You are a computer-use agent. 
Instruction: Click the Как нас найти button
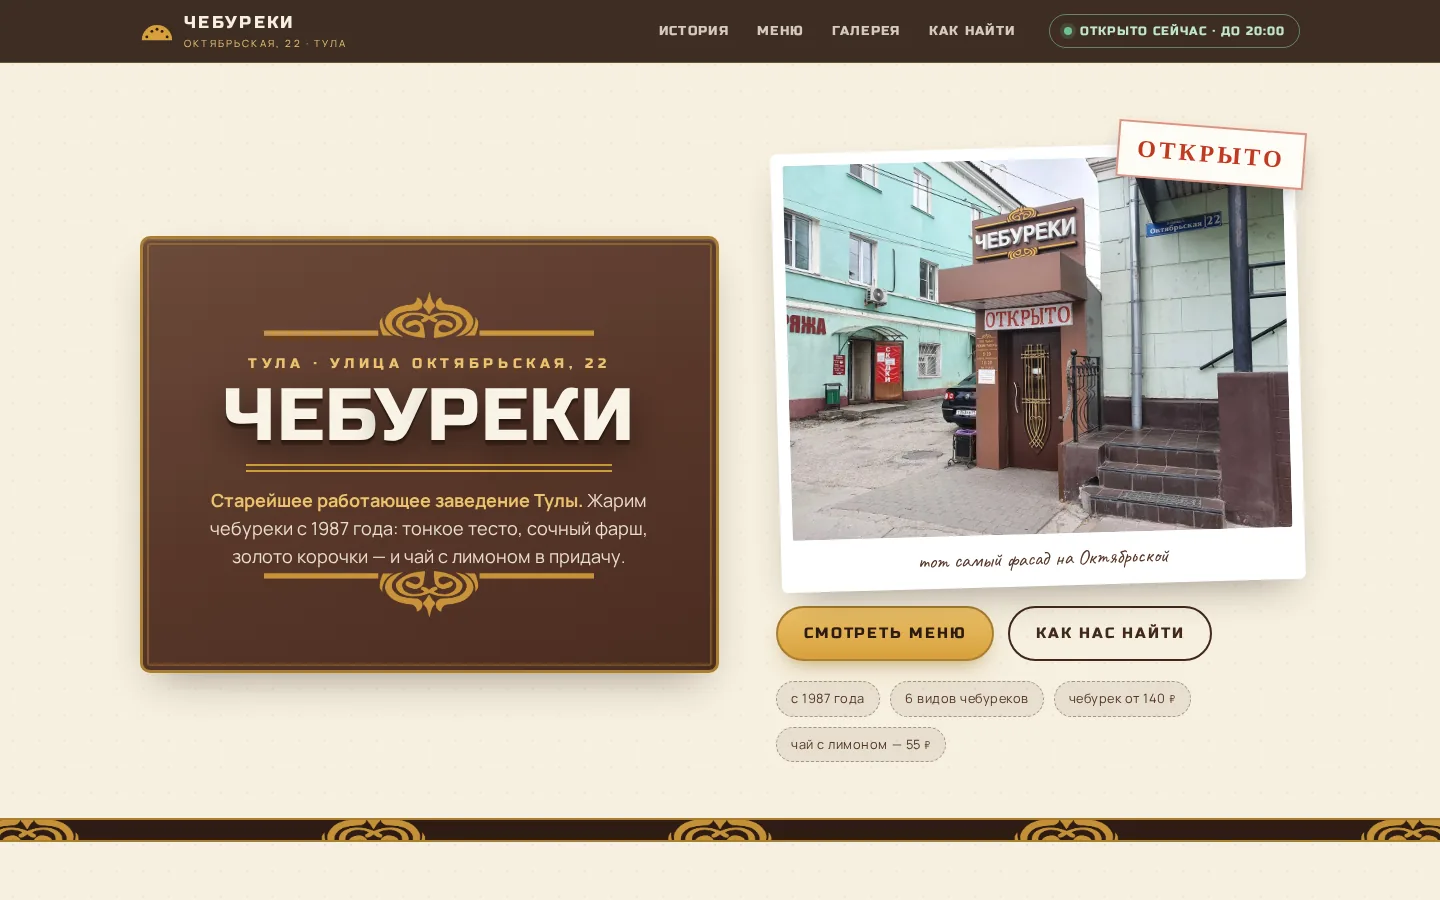[x=1110, y=633]
